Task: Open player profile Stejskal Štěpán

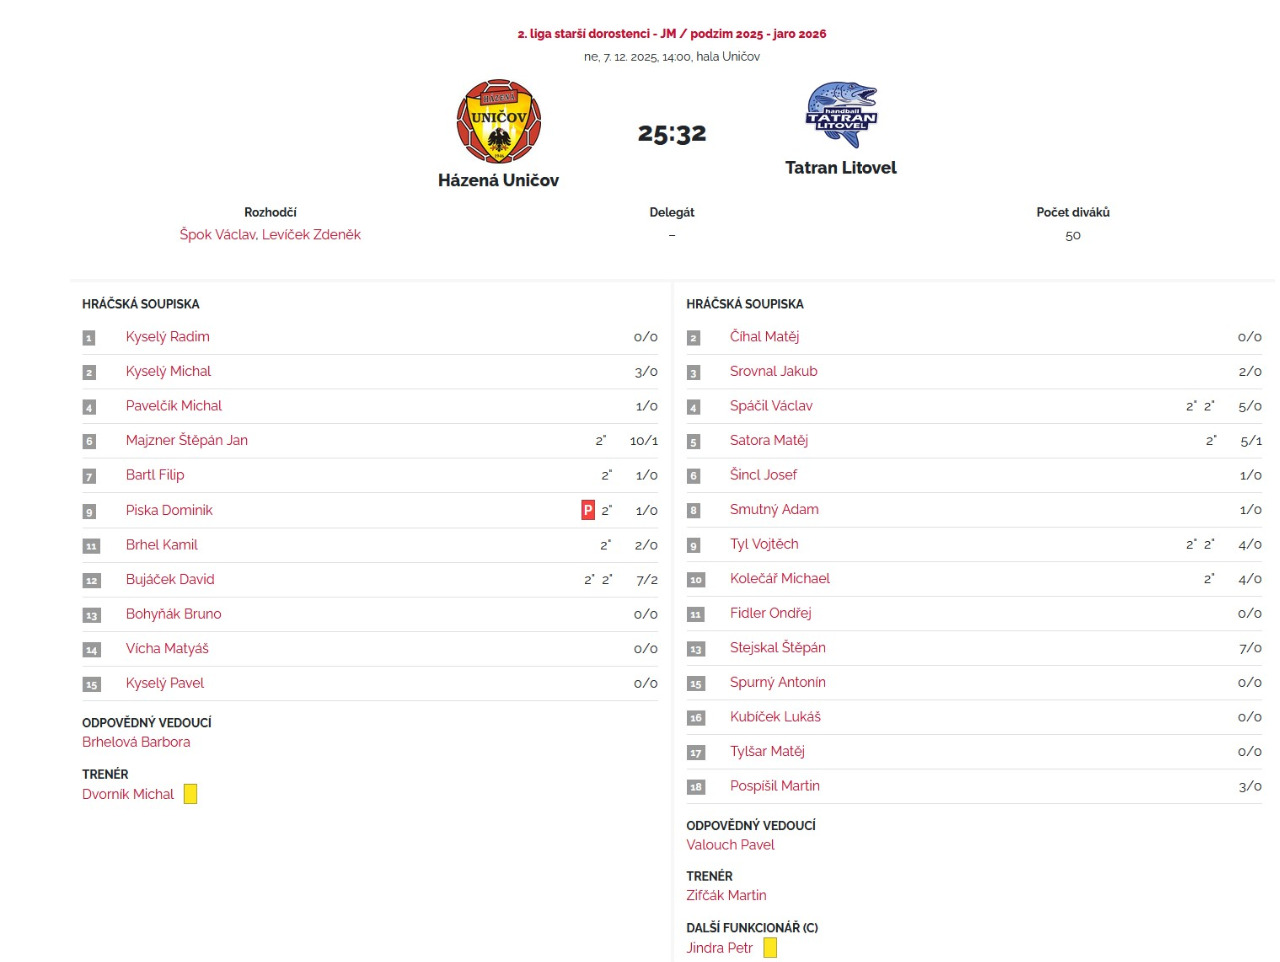Action: click(777, 647)
